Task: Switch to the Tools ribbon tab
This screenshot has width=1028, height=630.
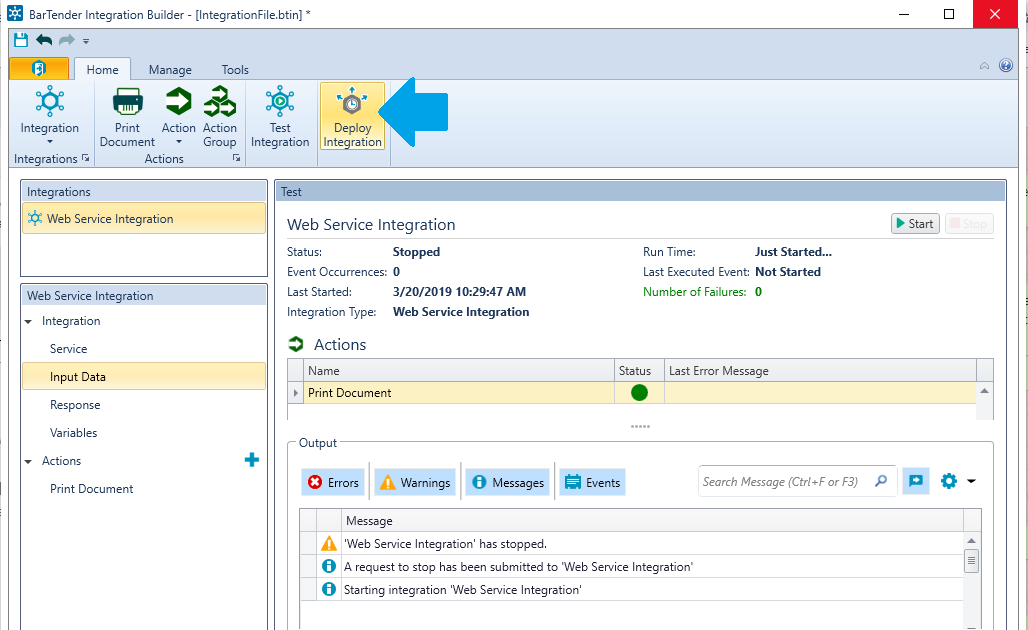Action: pos(235,69)
